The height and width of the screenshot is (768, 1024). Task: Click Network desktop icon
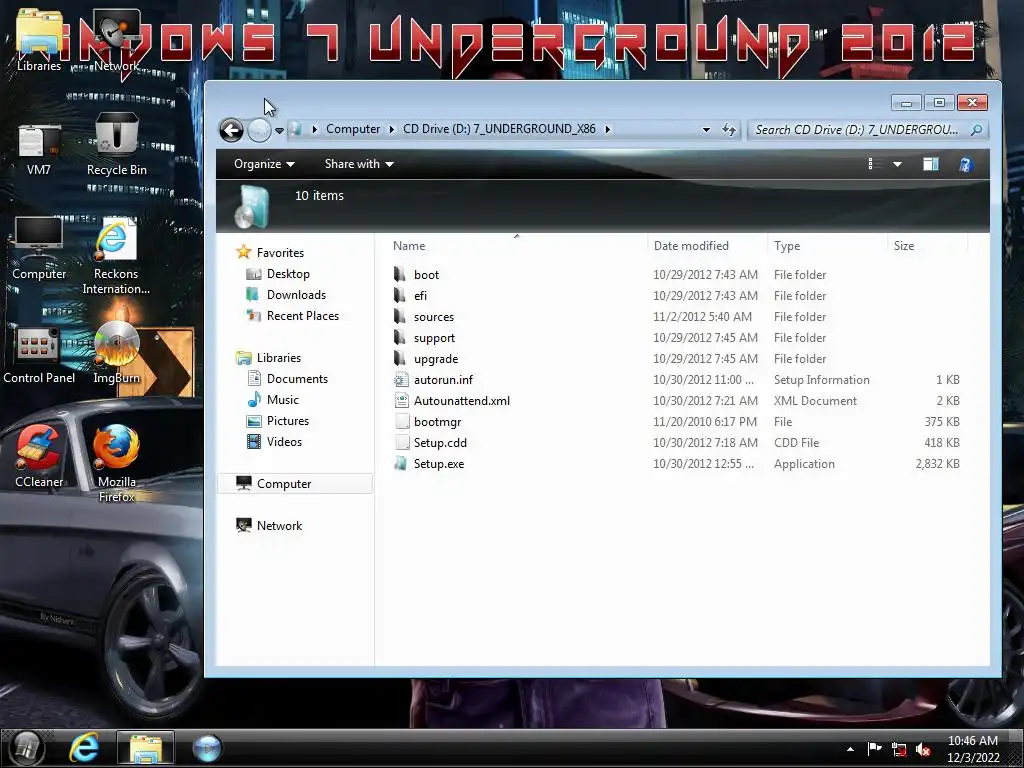[x=116, y=40]
